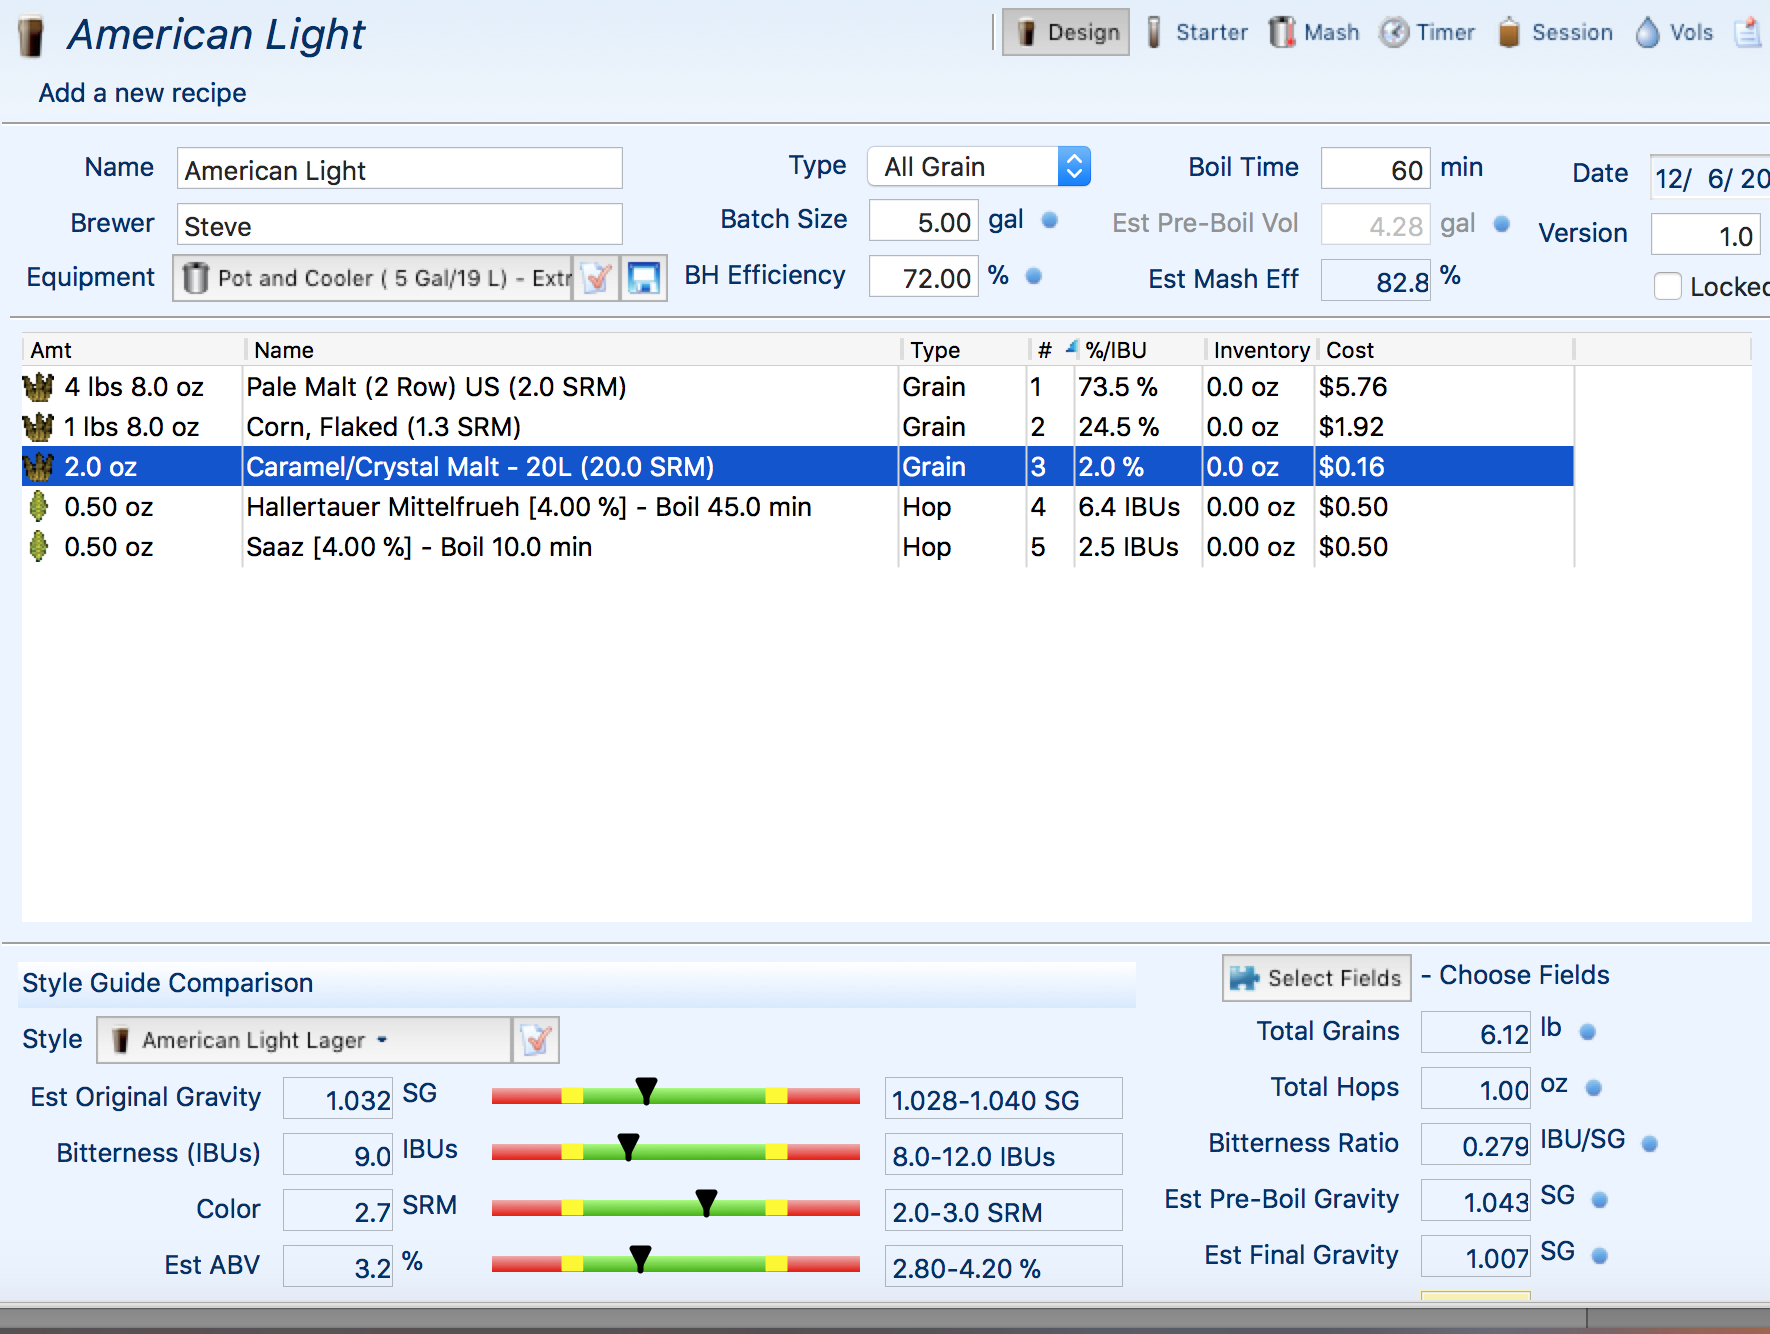Viewport: 1770px width, 1334px height.
Task: Click the beer glass icon beside recipe title
Action: point(32,36)
